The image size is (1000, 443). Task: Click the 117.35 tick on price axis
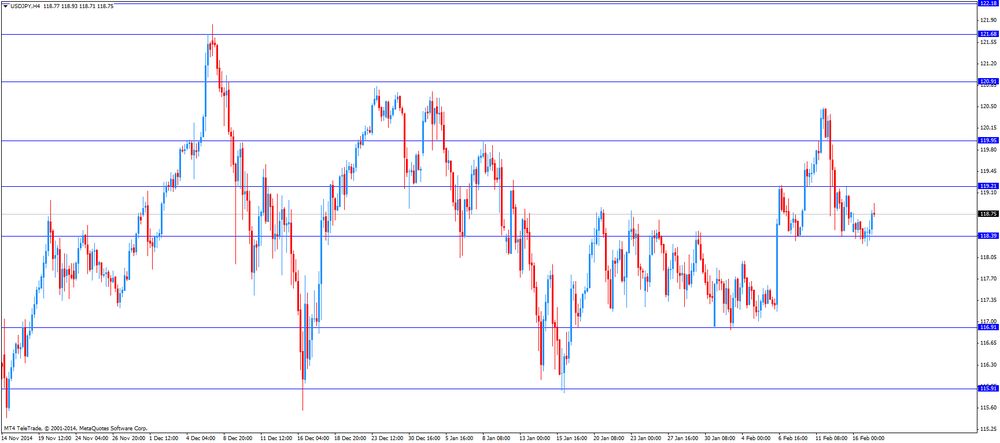989,300
